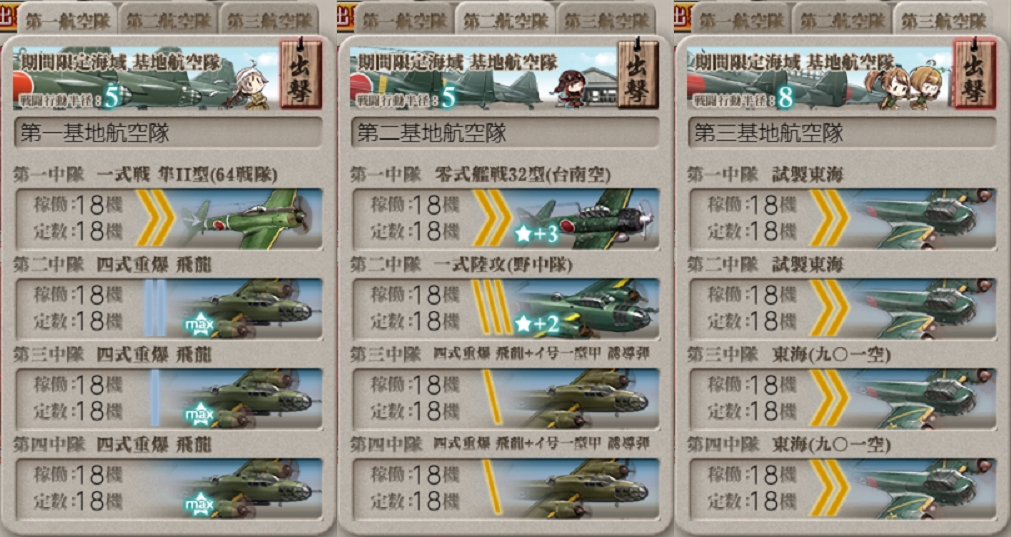Edit the 第三基地航空隊 name field

click(x=843, y=133)
